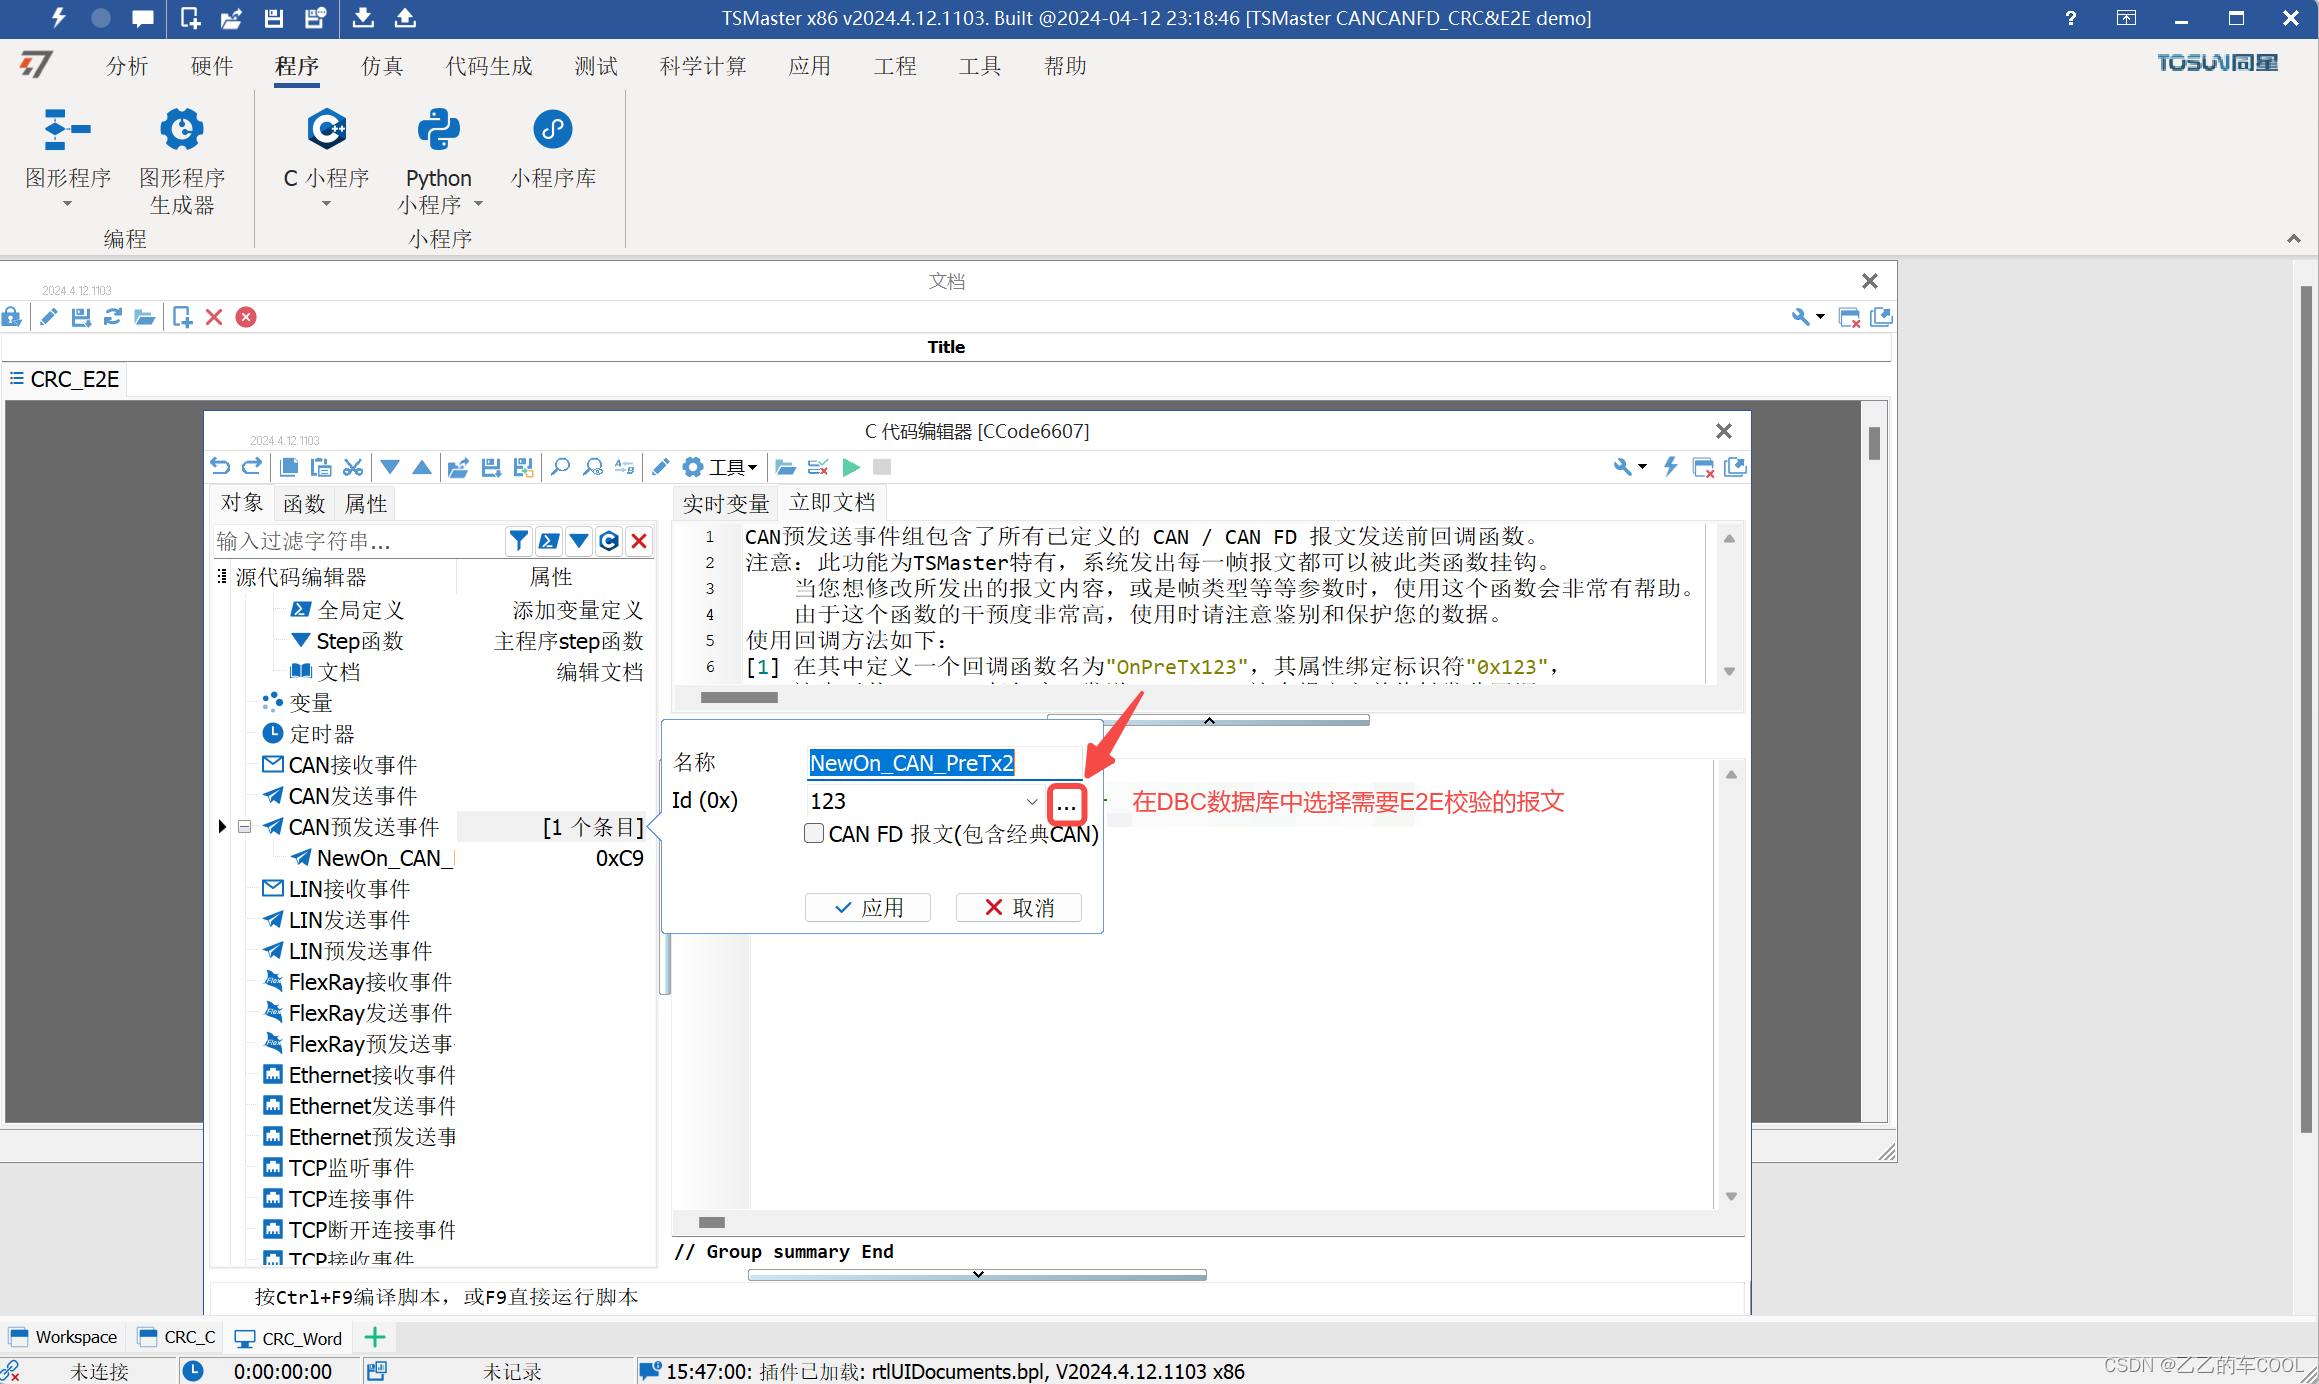The image size is (2319, 1384).
Task: Click the copy icon in the code editor toolbar
Action: pos(289,467)
